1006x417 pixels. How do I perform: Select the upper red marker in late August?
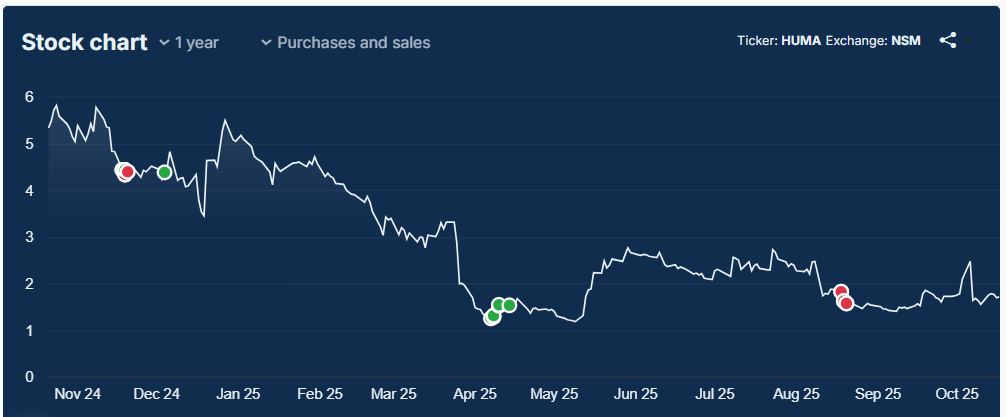click(841, 292)
